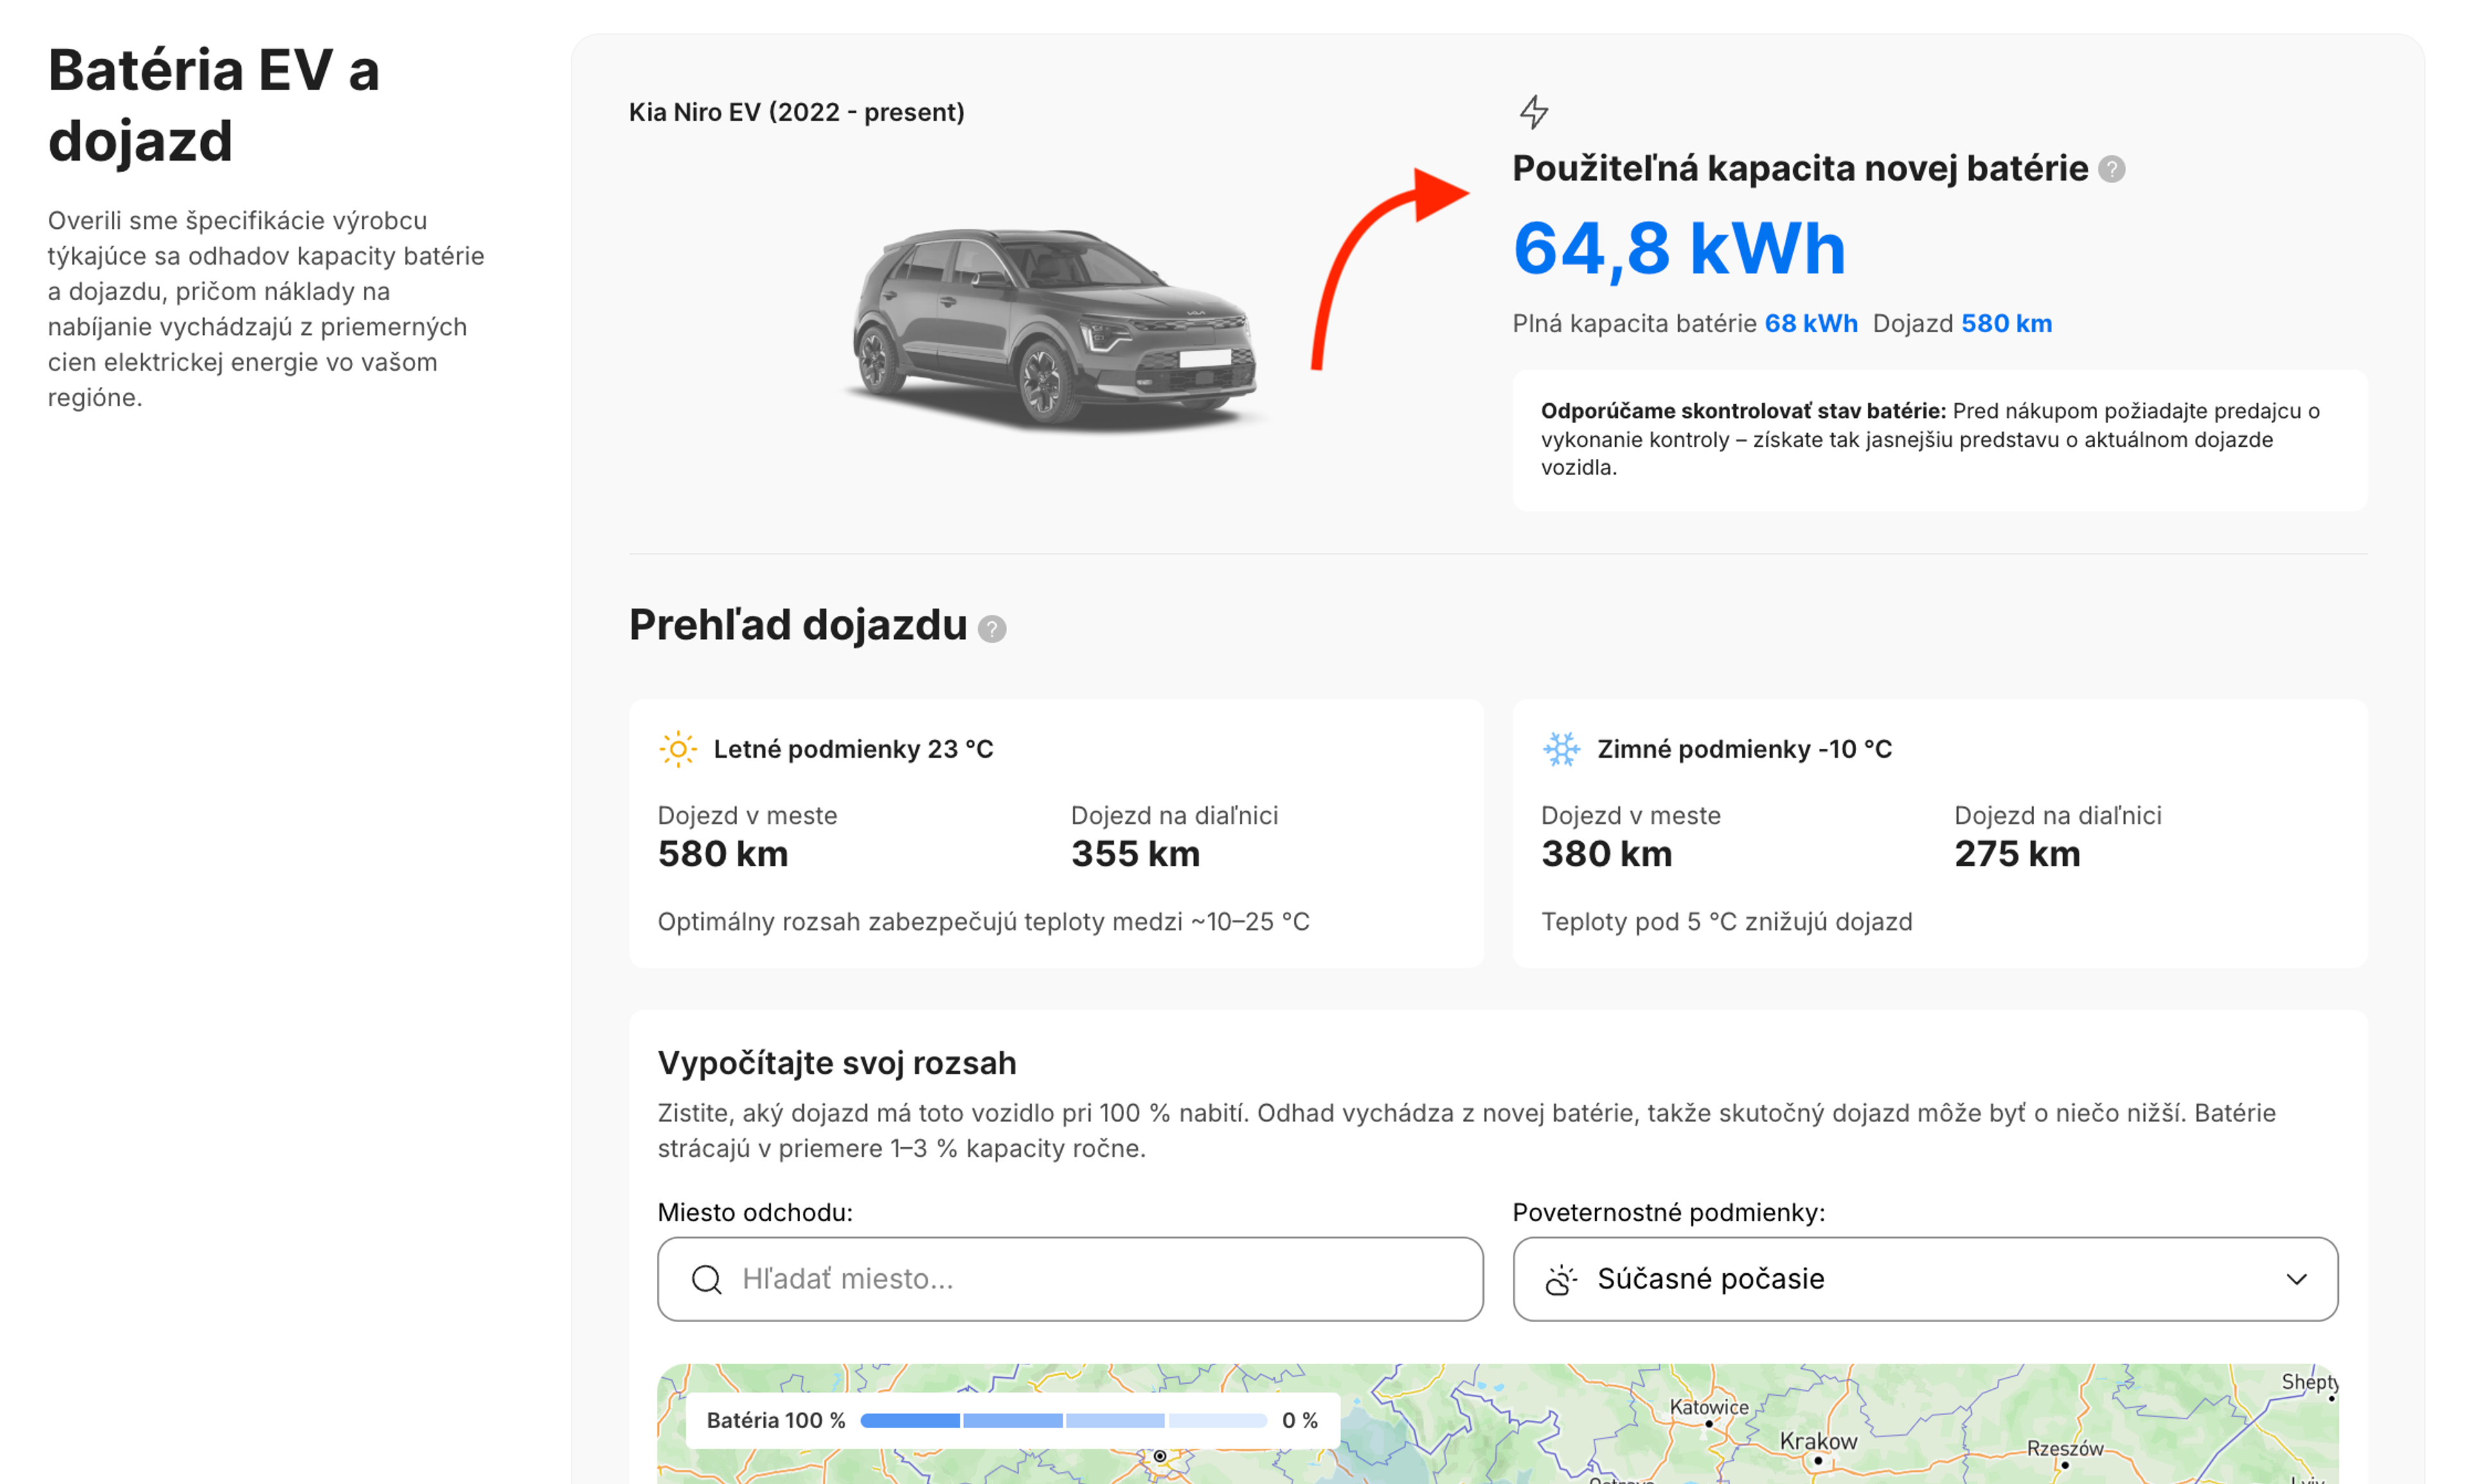Click the Zimné podmienky -10 °C heading

(x=1744, y=749)
